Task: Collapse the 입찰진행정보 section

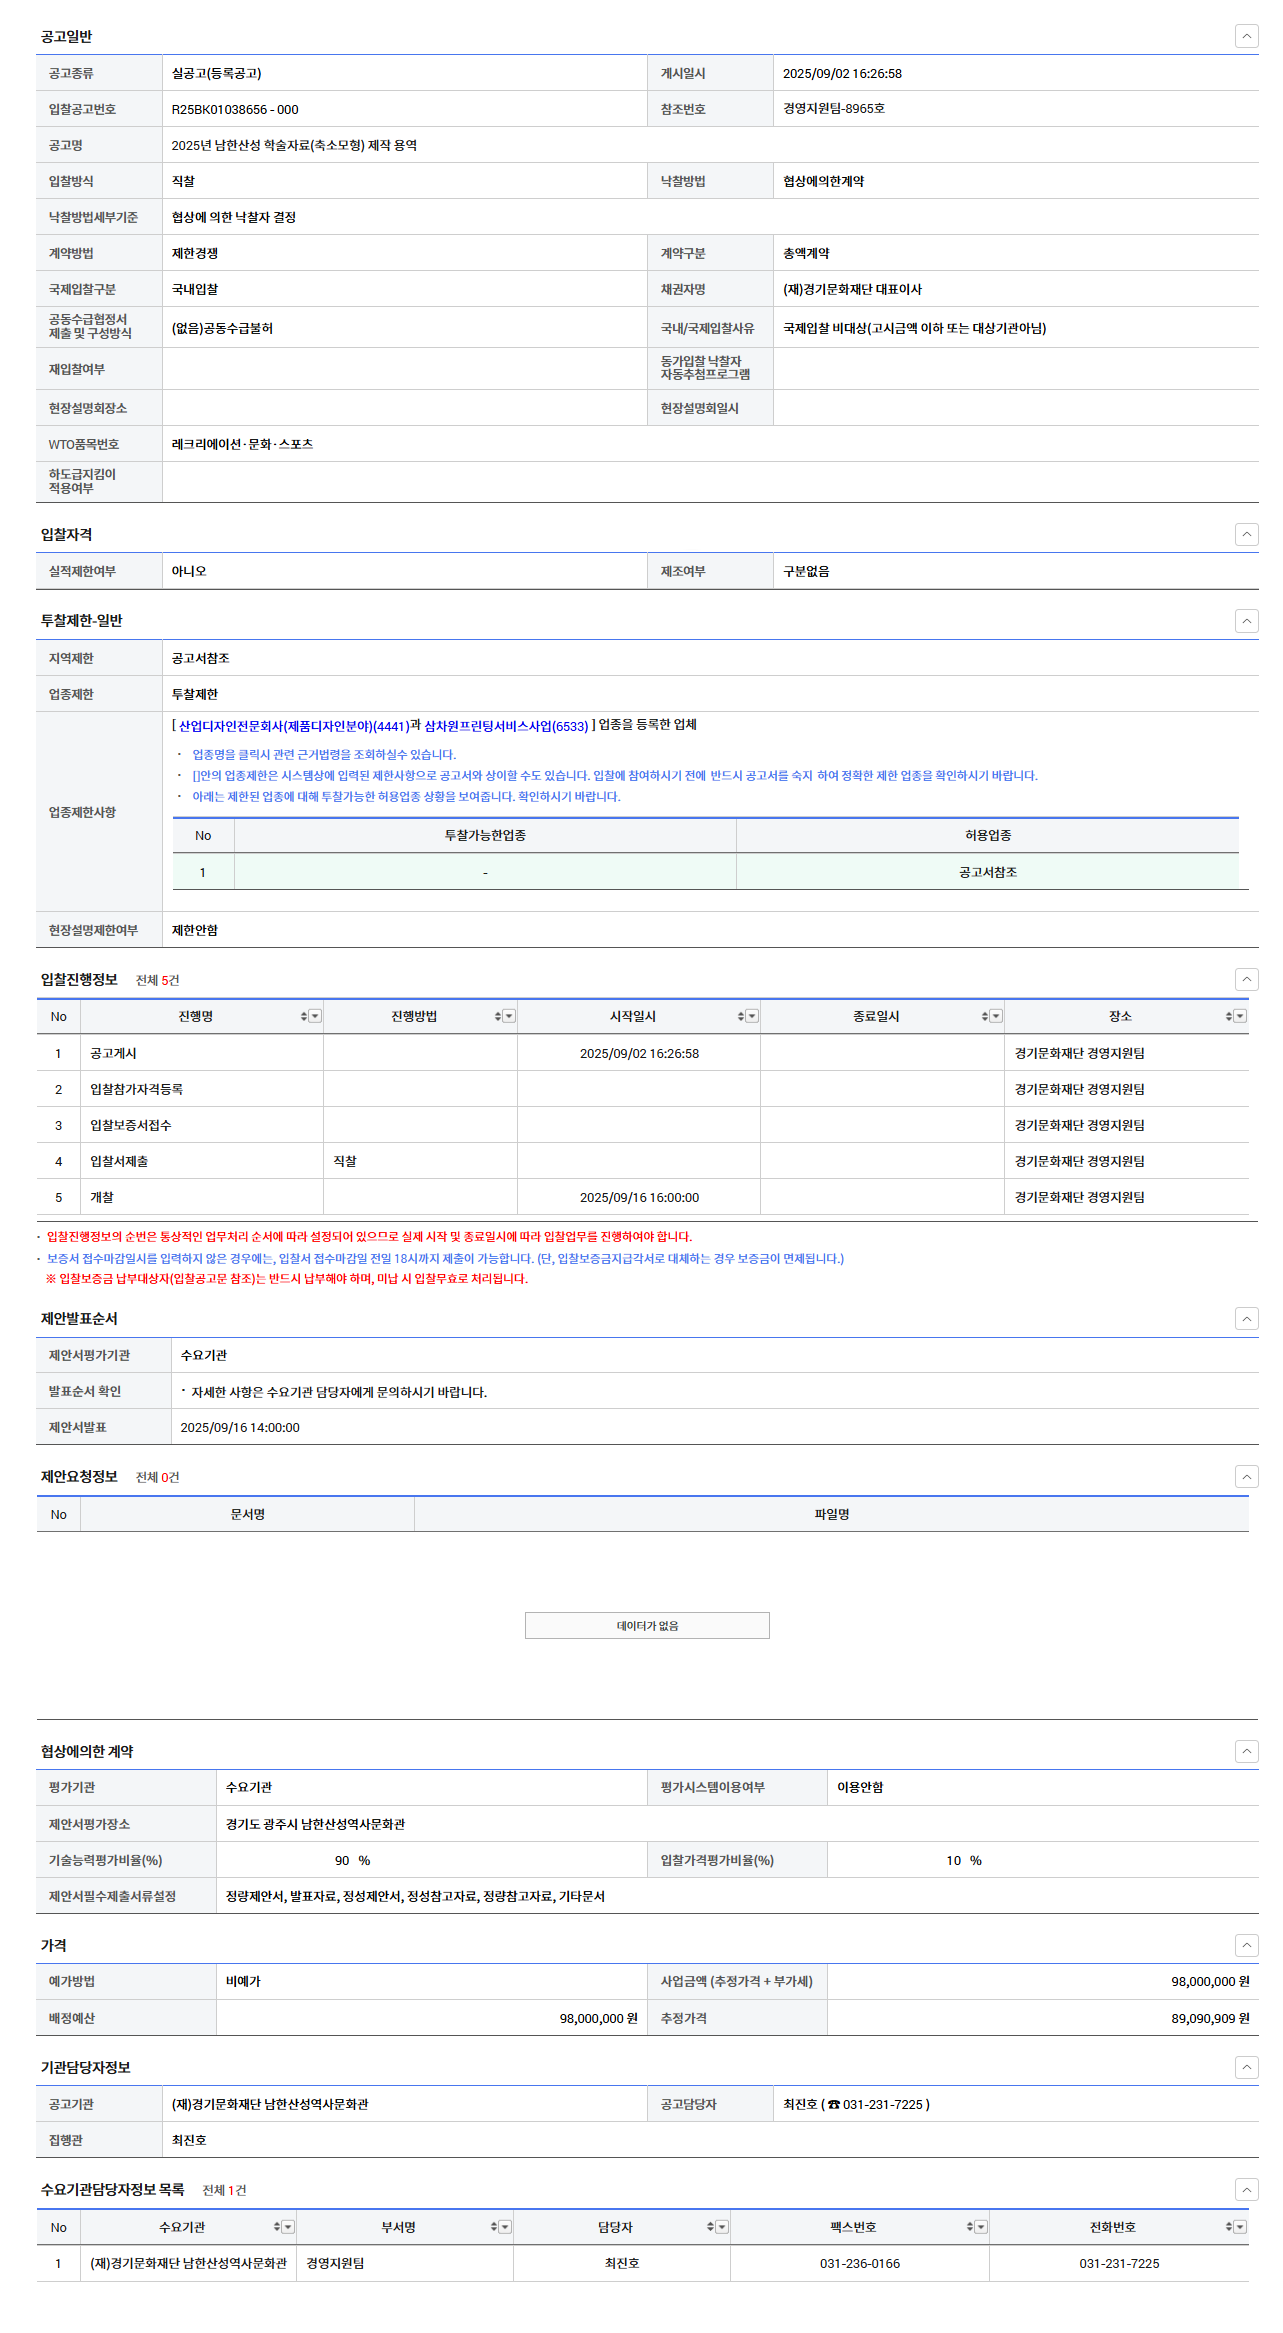Action: (1246, 980)
